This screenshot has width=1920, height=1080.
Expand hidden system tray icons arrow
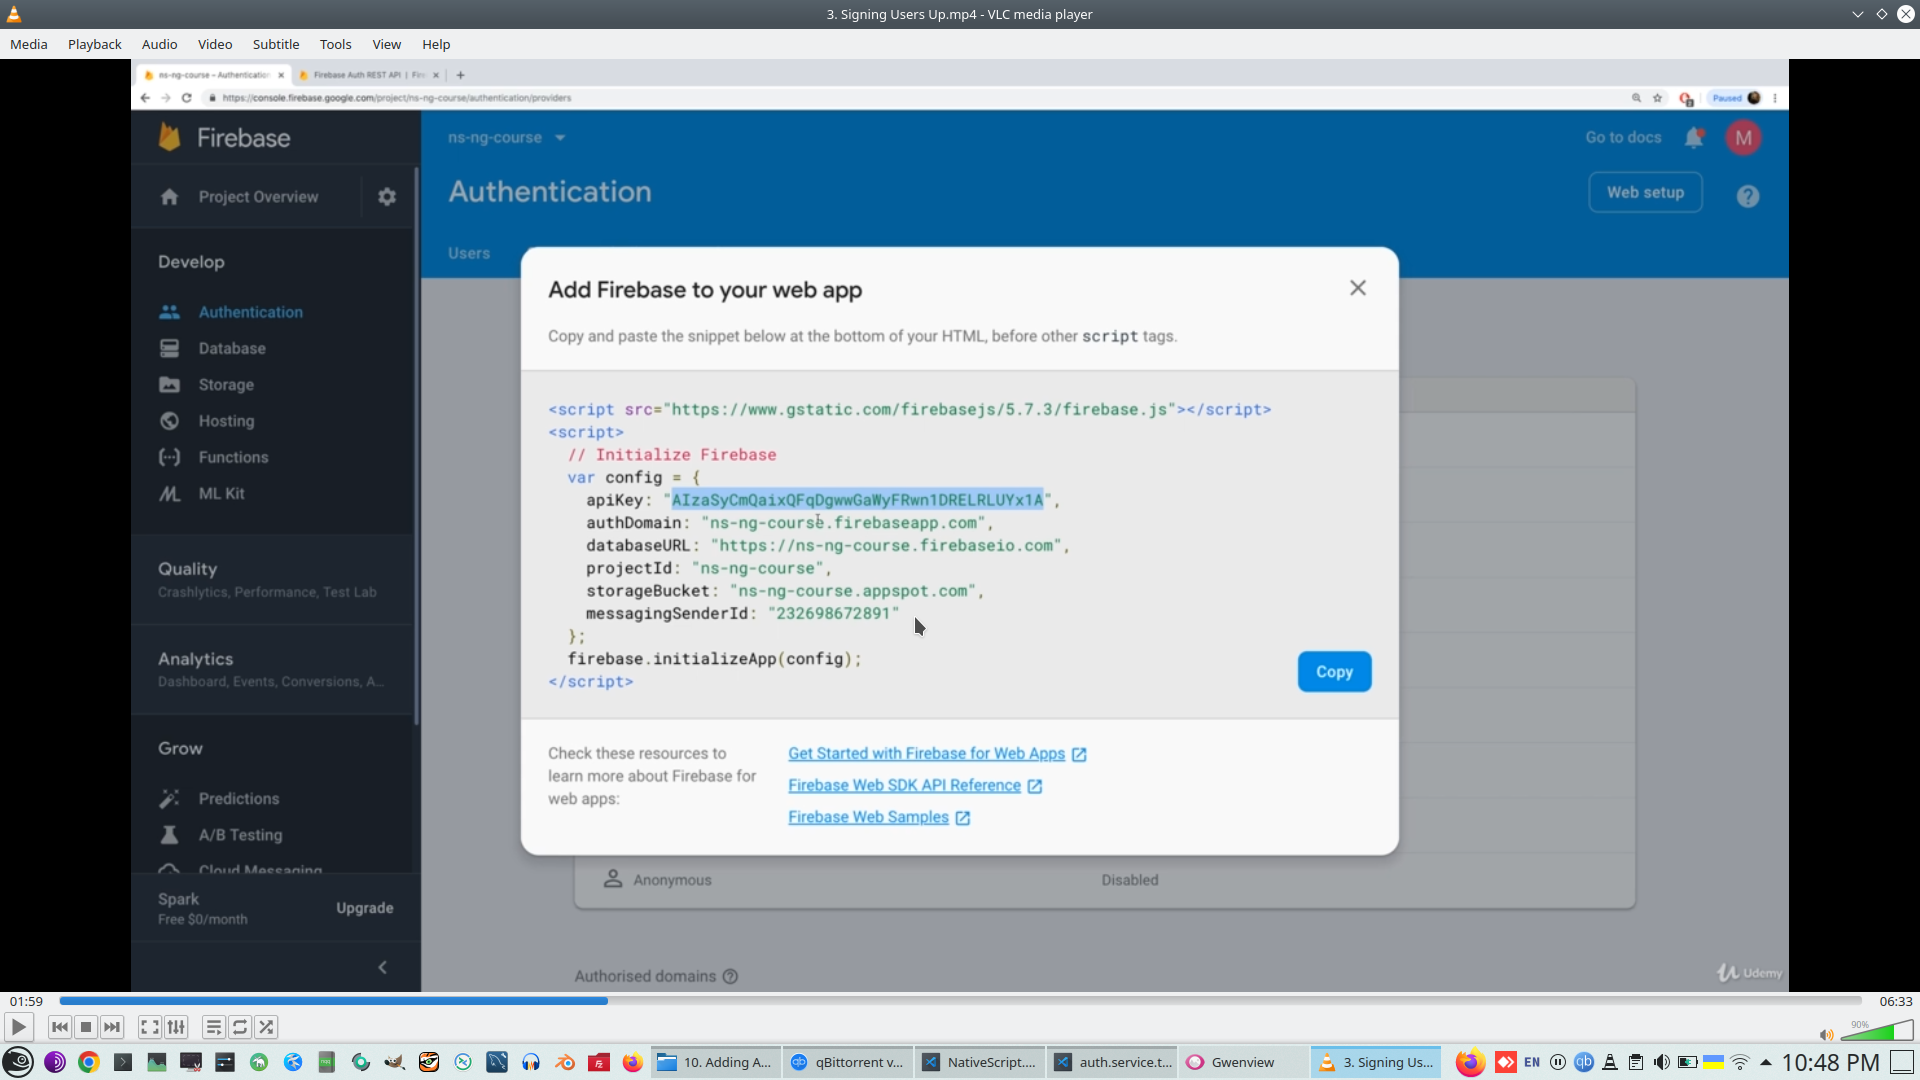1766,1062
